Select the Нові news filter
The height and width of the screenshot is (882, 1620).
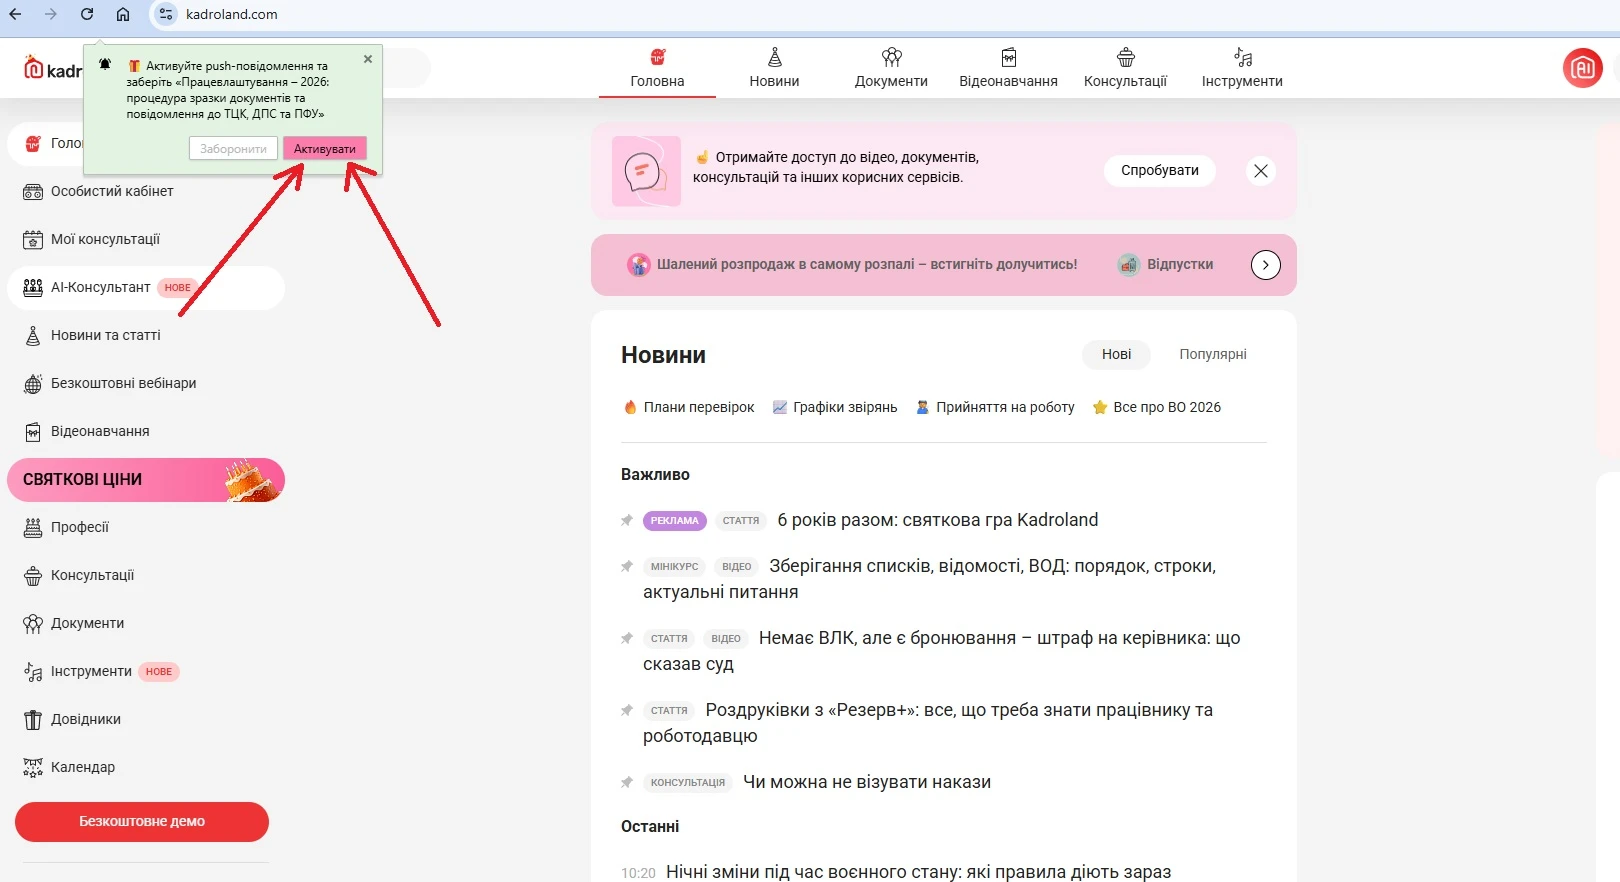(1116, 354)
